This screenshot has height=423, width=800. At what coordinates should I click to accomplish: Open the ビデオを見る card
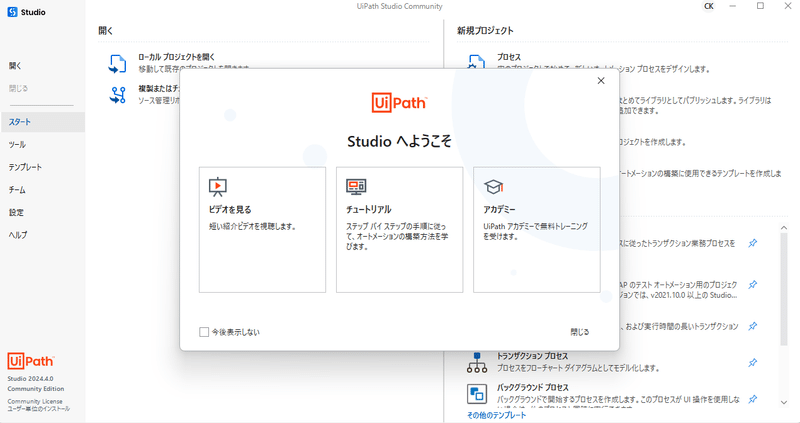(x=262, y=230)
